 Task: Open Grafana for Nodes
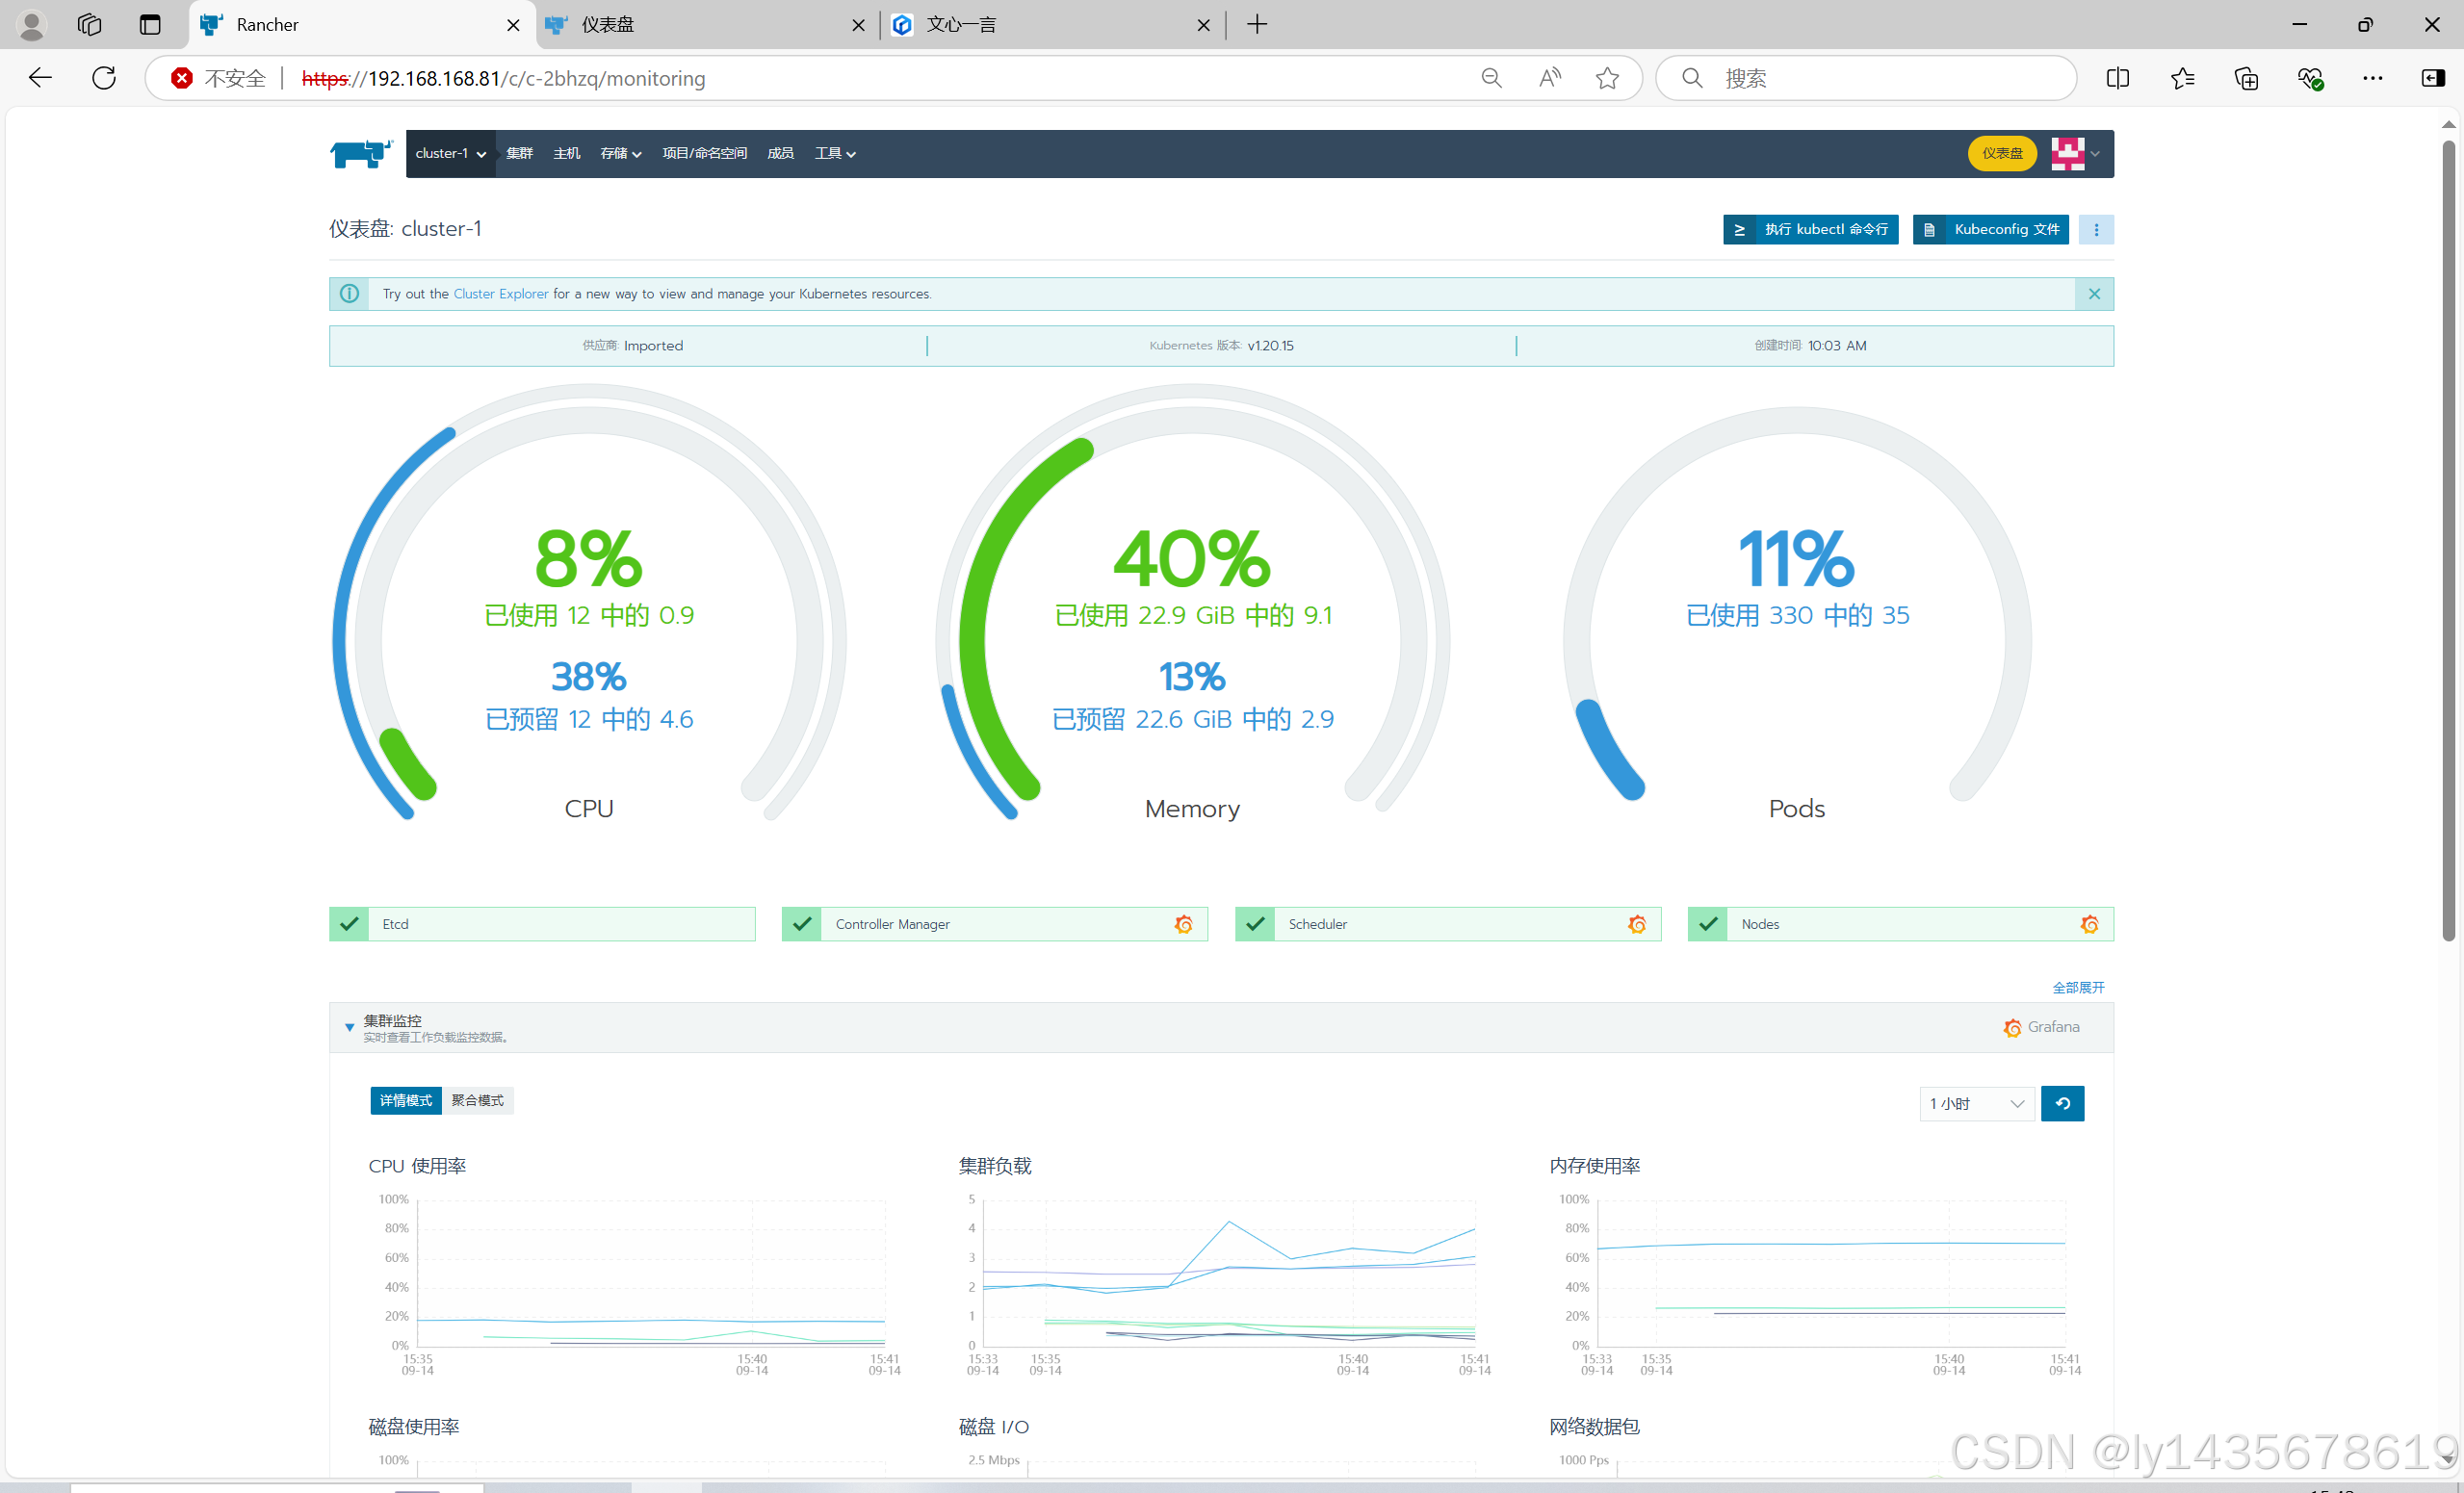2089,925
